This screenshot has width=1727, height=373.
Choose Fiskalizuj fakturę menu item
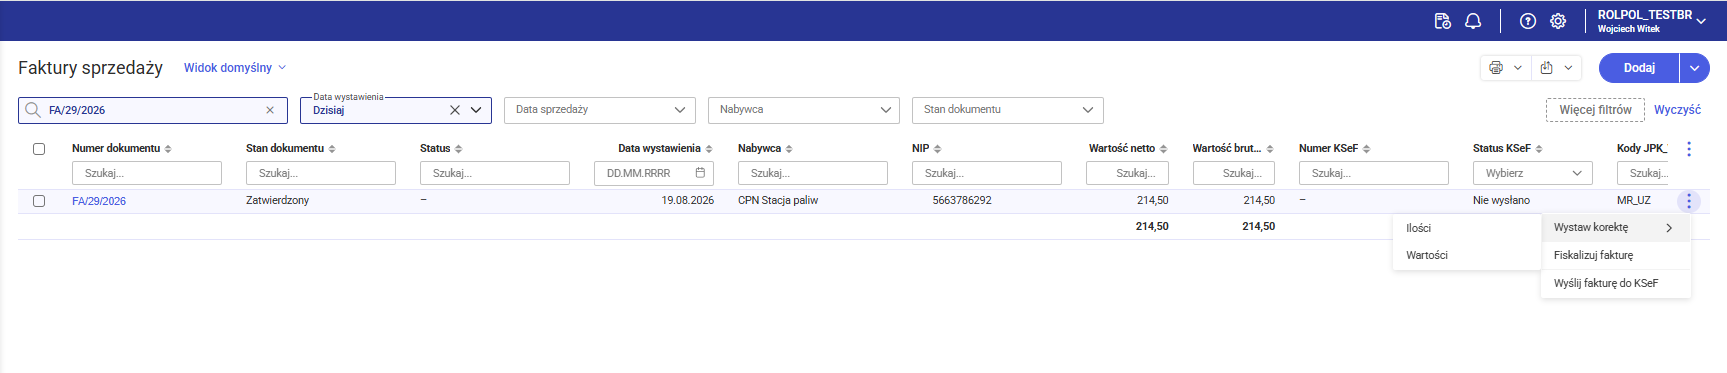tap(1616, 255)
